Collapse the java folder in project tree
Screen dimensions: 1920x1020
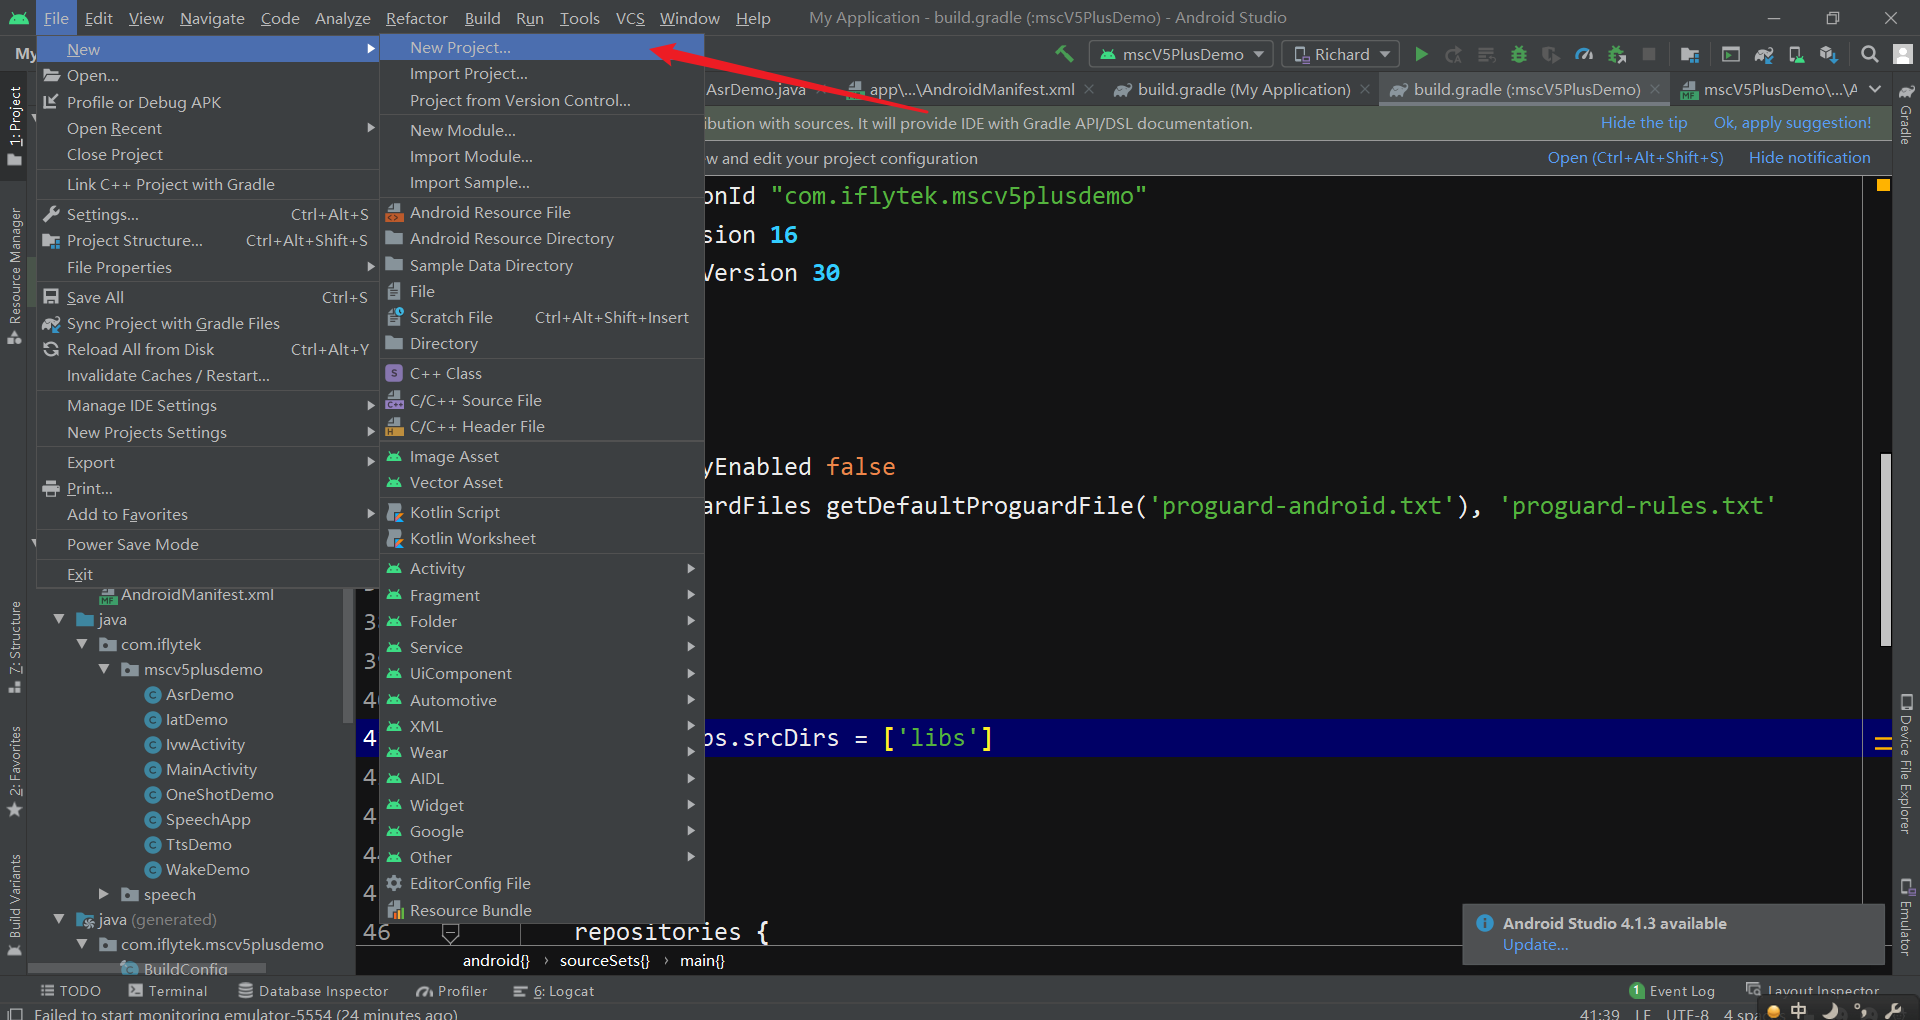pyautogui.click(x=60, y=620)
